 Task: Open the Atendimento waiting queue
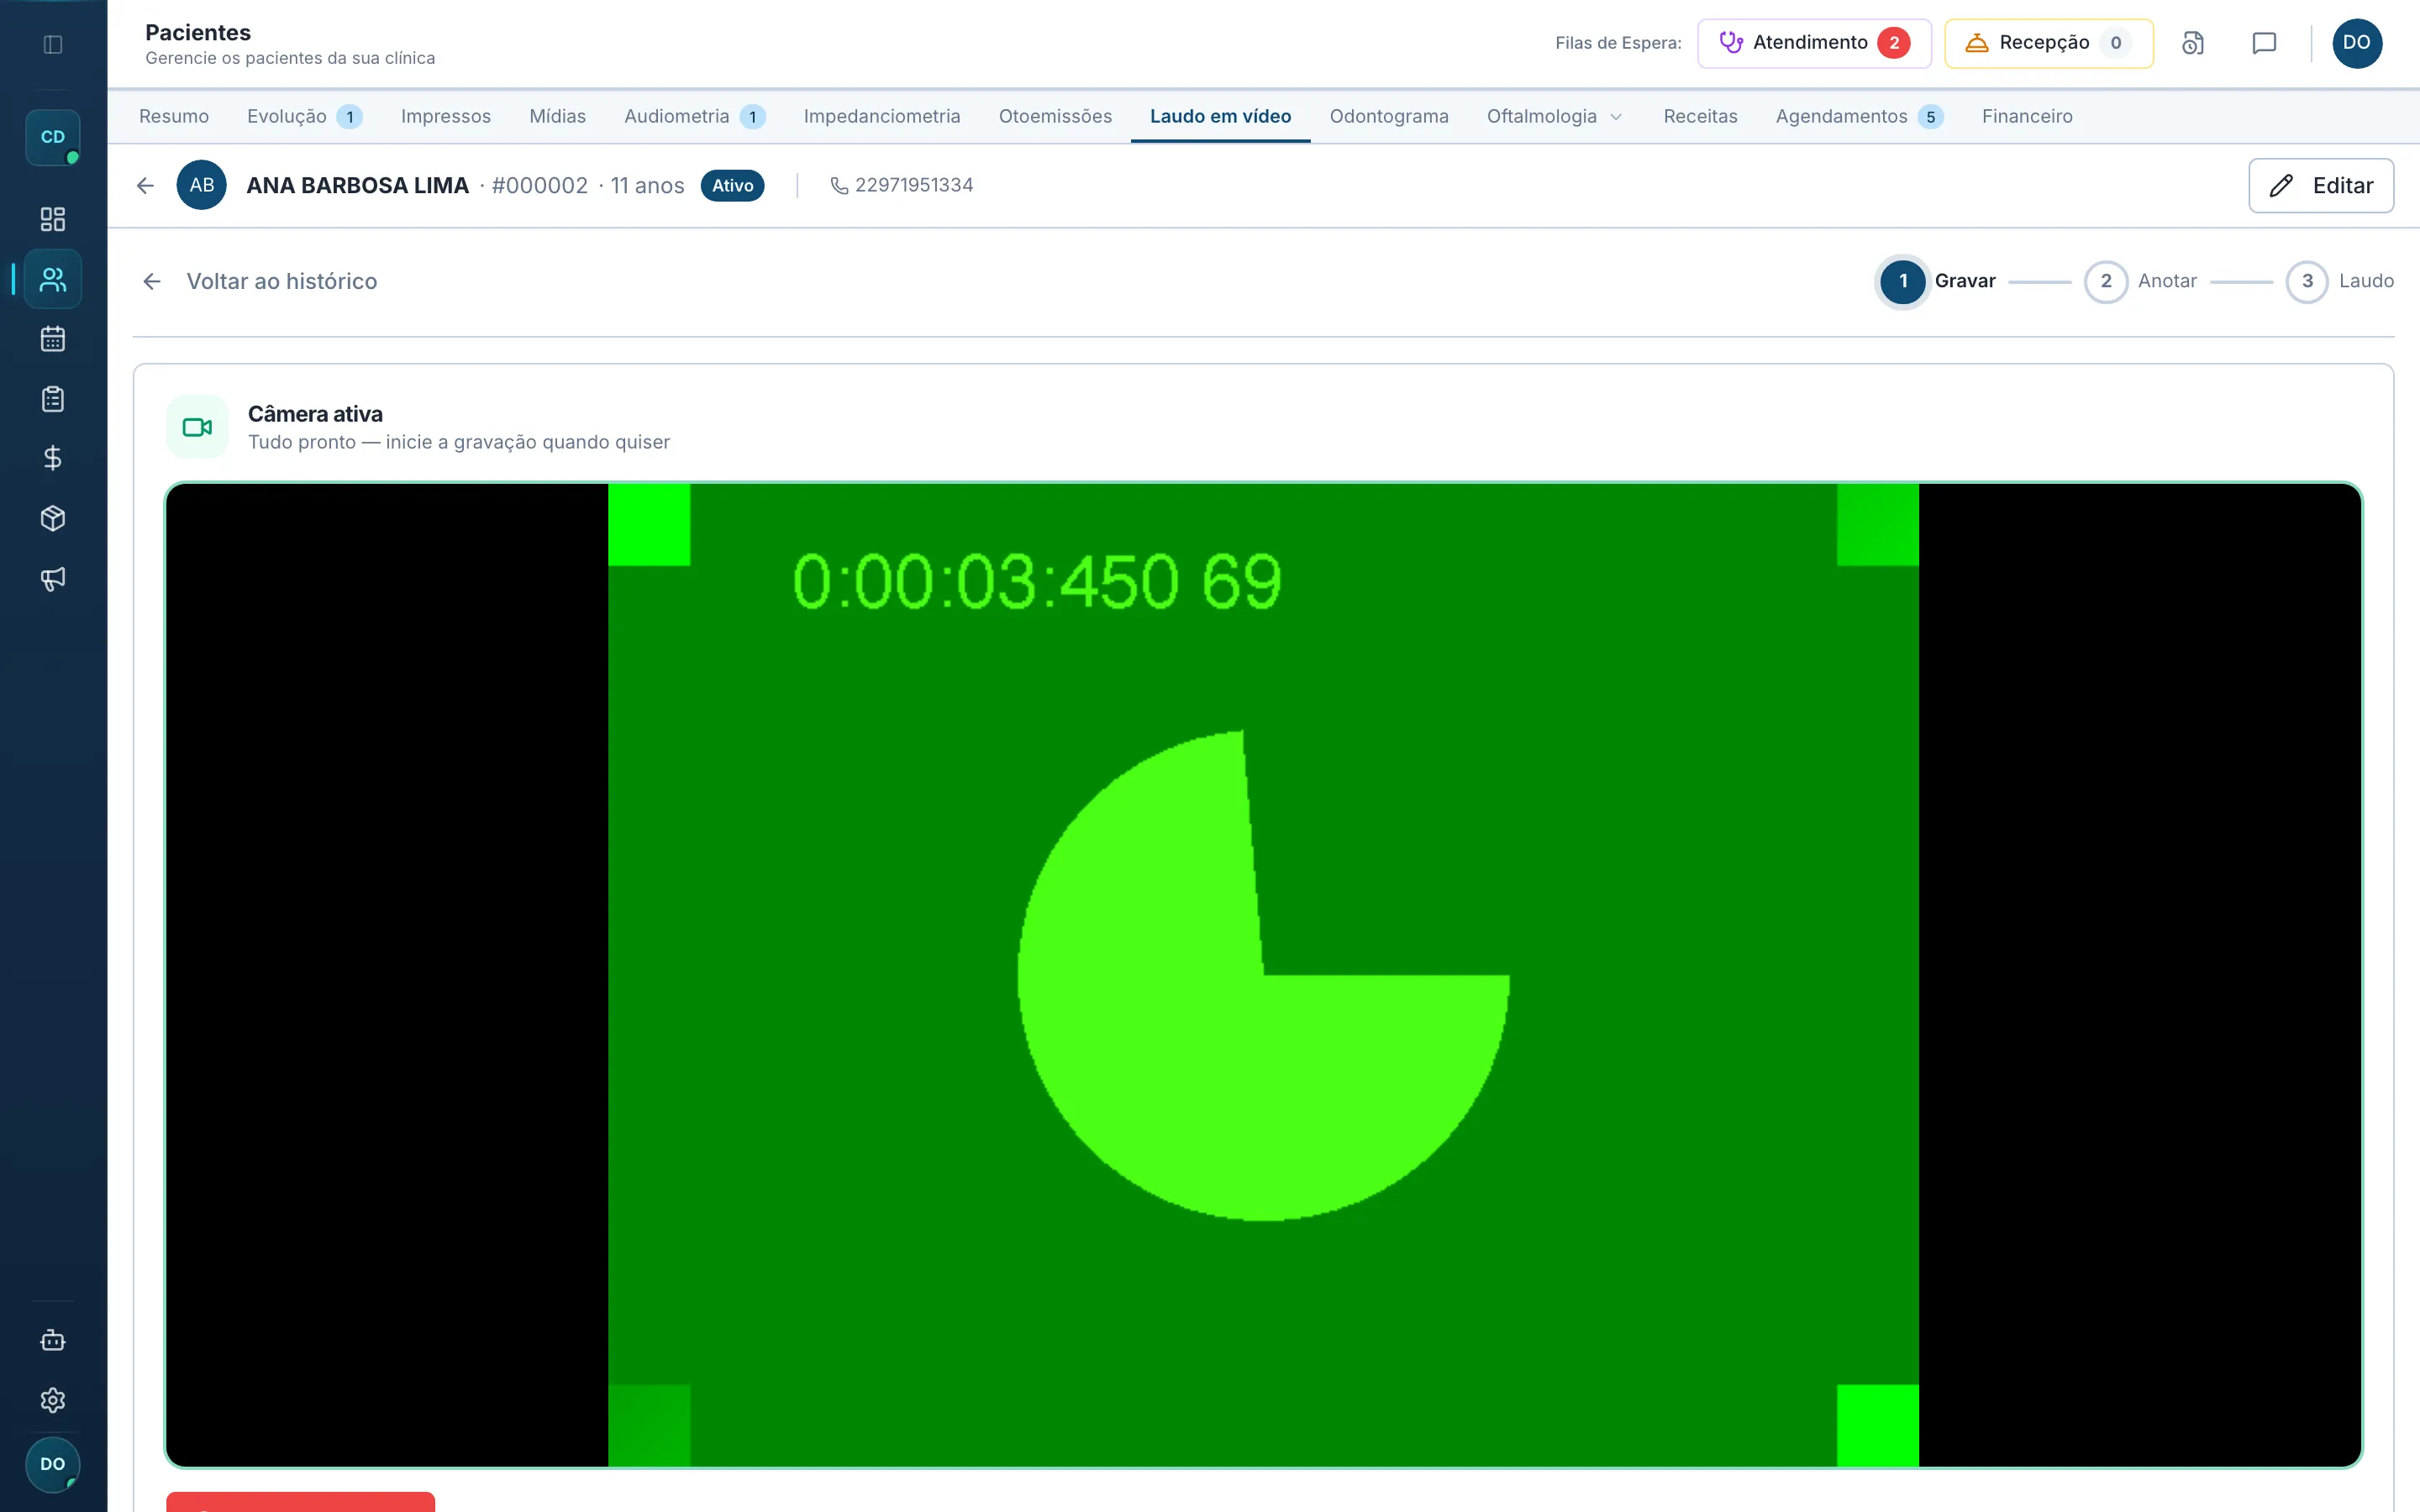tap(1814, 43)
